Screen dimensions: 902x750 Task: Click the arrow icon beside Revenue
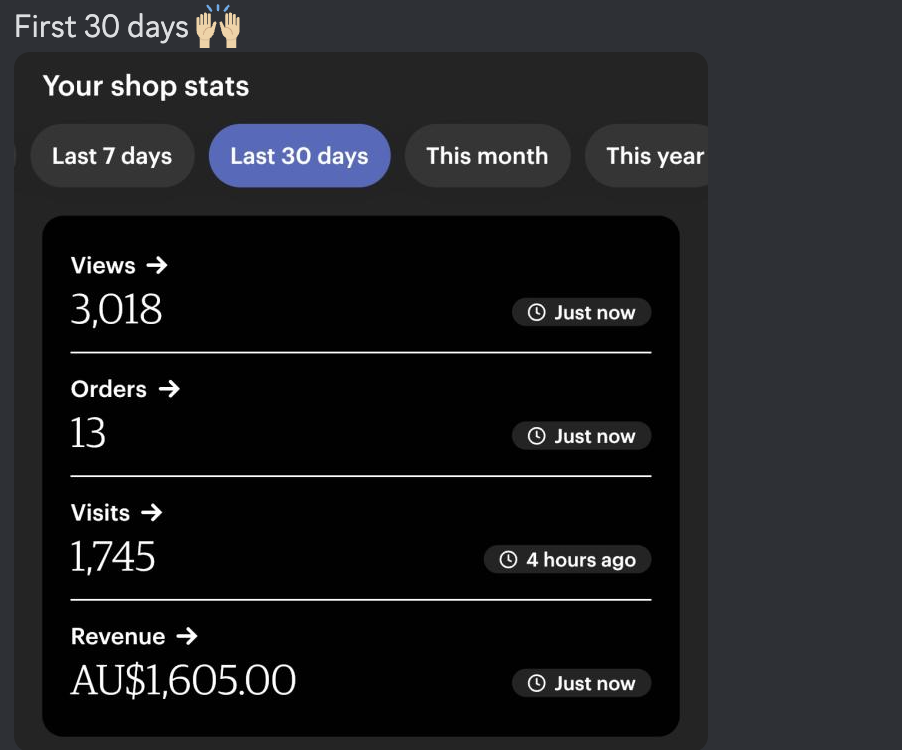pyautogui.click(x=186, y=636)
